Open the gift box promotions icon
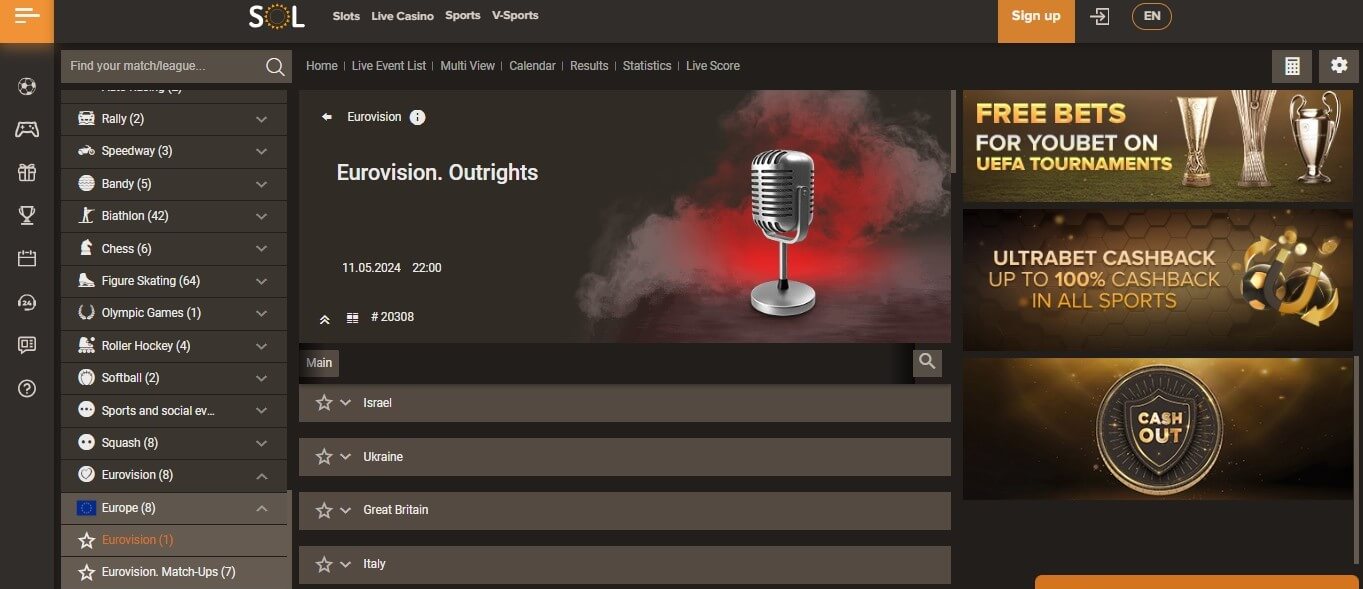Screen dimensions: 1363x589 (27, 173)
